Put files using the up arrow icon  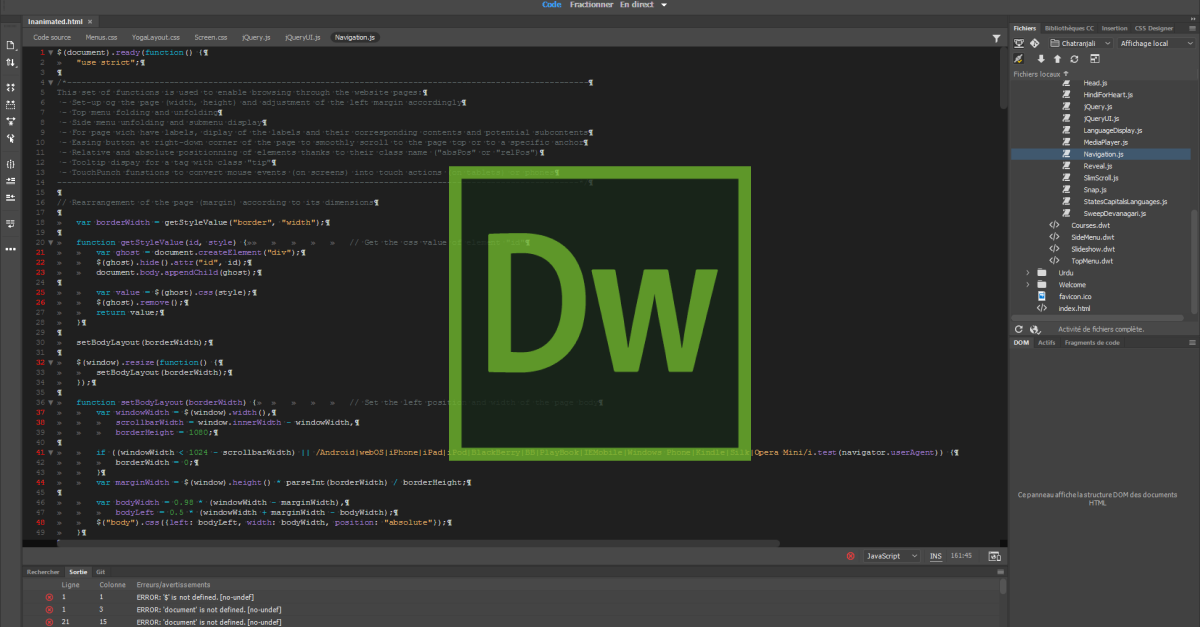(x=1057, y=58)
